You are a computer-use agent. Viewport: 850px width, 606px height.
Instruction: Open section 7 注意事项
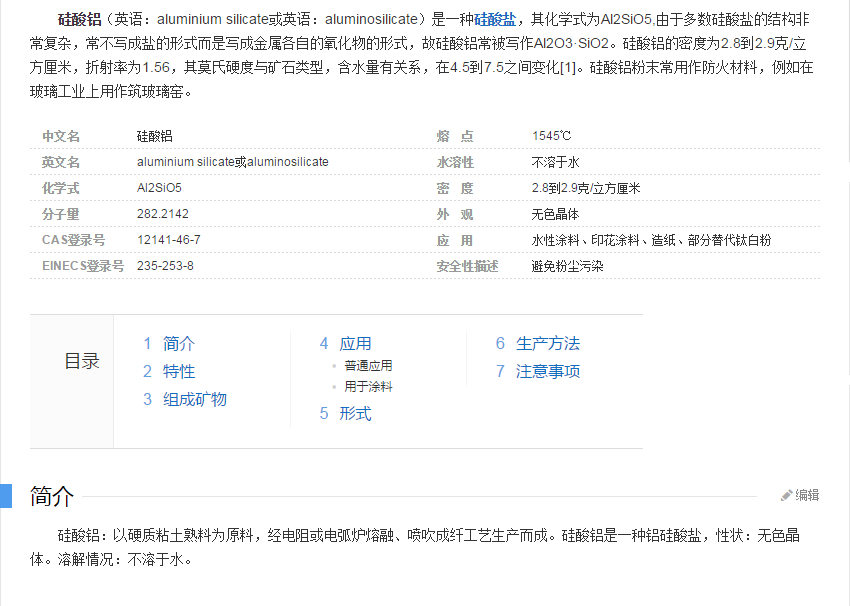click(547, 371)
